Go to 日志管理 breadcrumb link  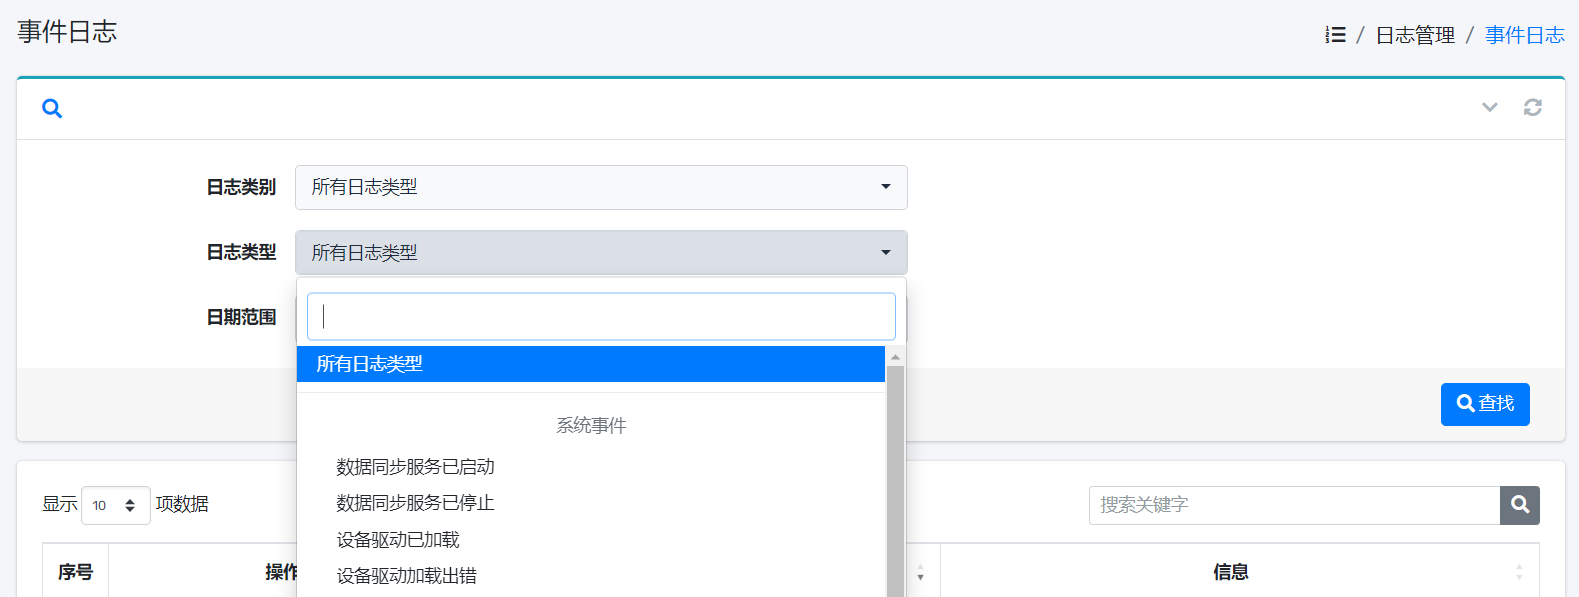[x=1414, y=35]
